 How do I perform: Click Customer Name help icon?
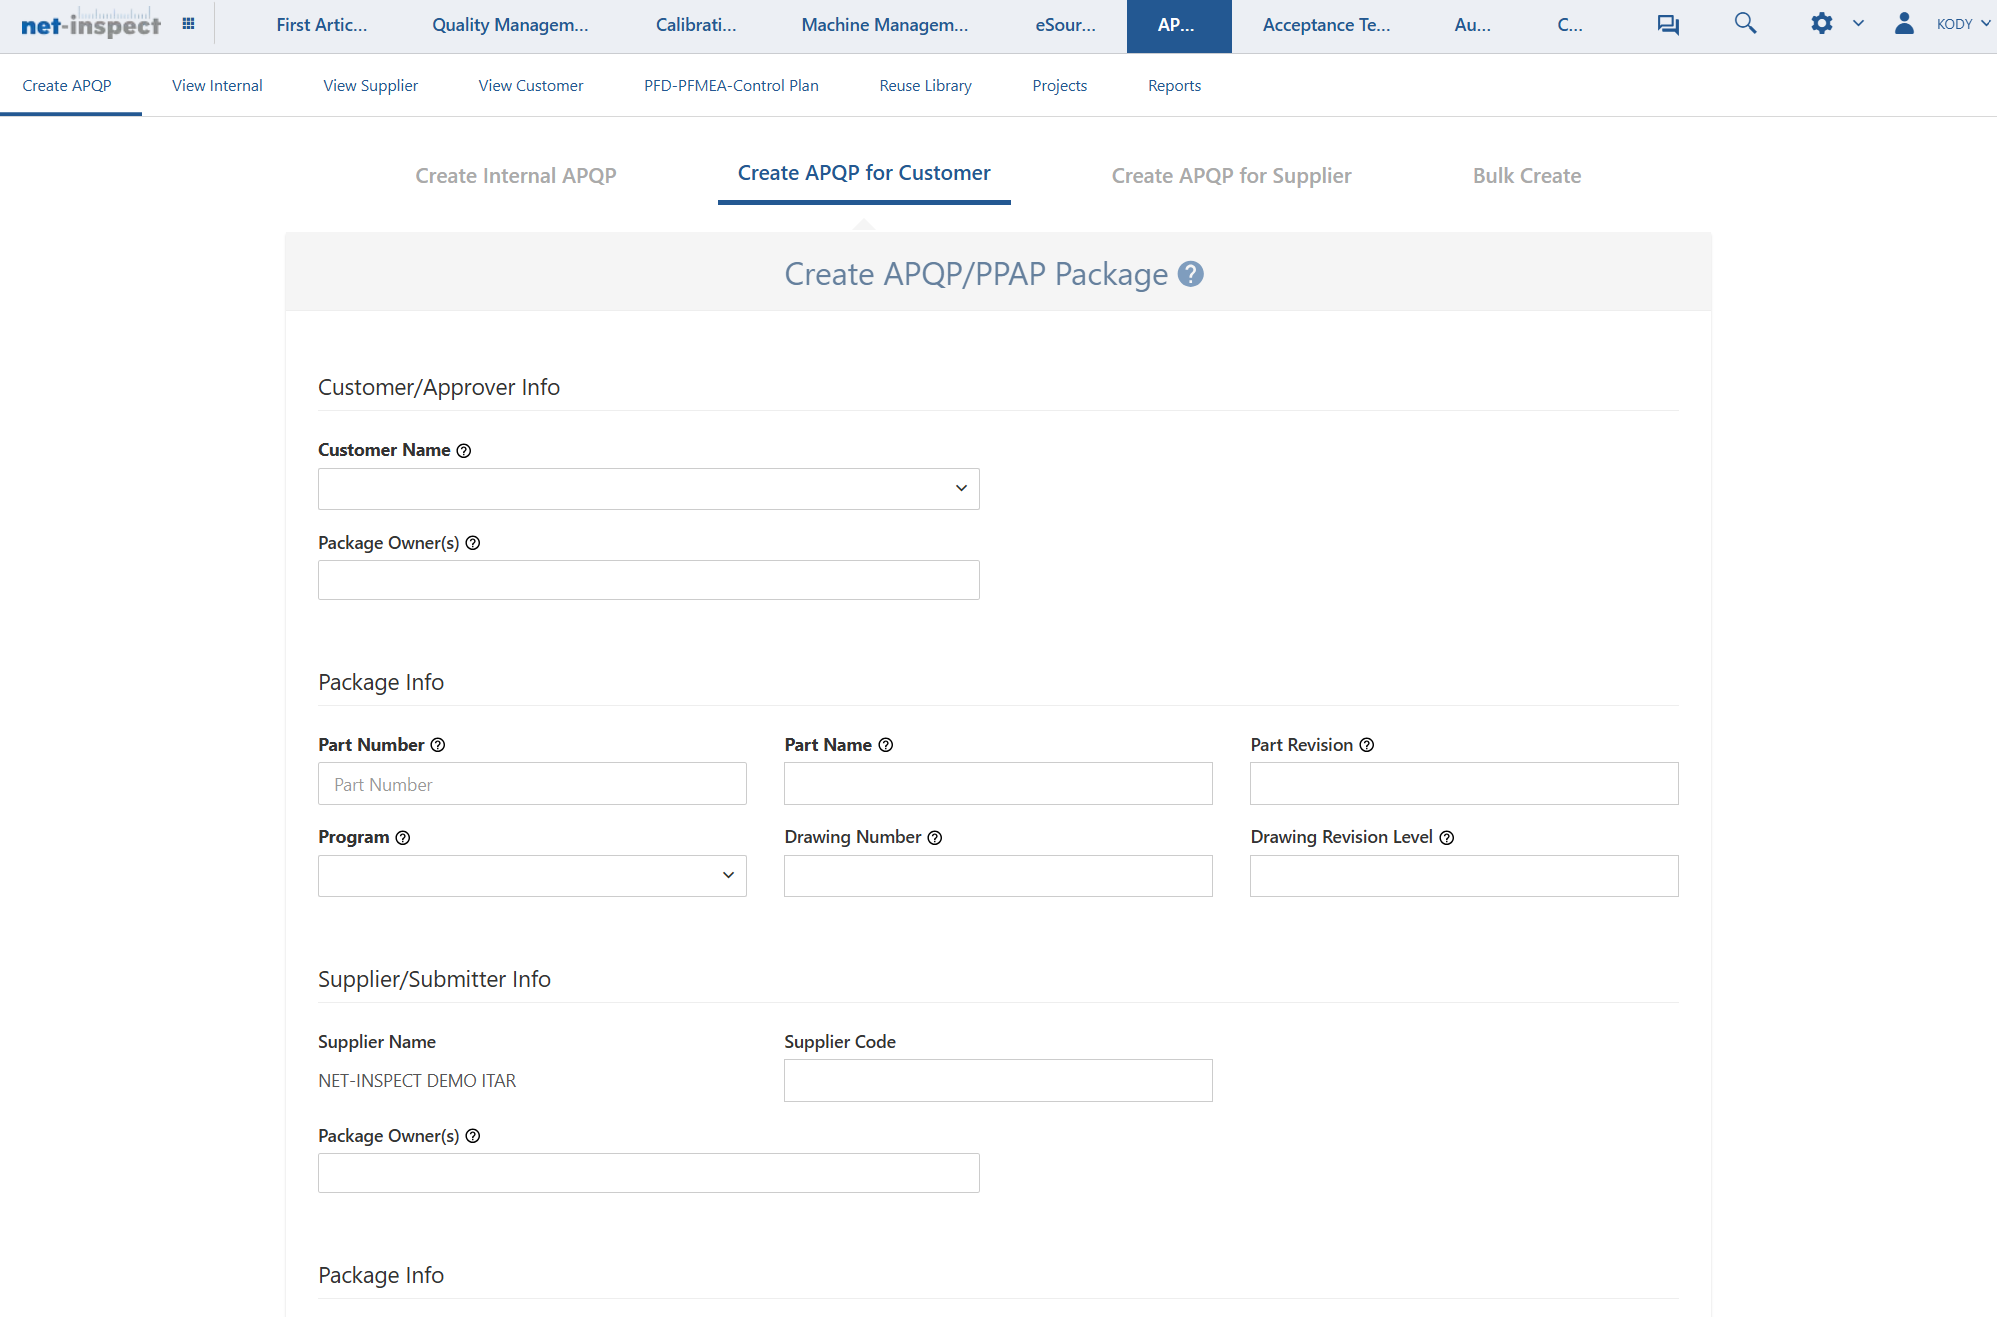click(x=464, y=451)
